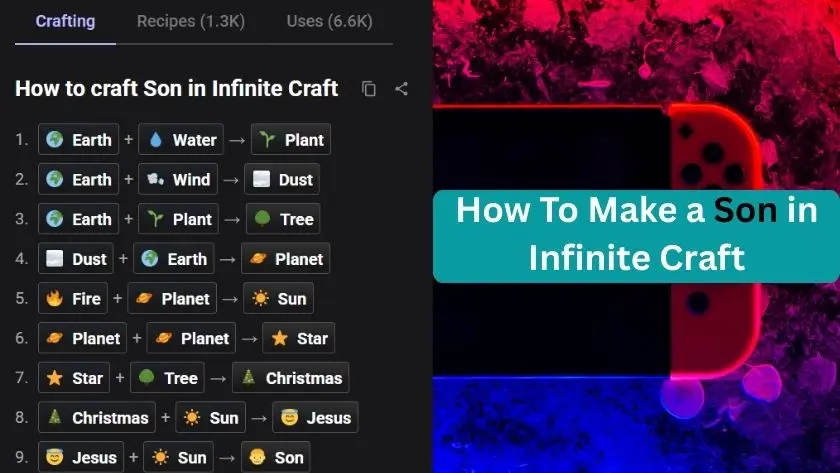Click second Planet chip in step 6
Image resolution: width=840 pixels, height=473 pixels.
pyautogui.click(x=191, y=337)
